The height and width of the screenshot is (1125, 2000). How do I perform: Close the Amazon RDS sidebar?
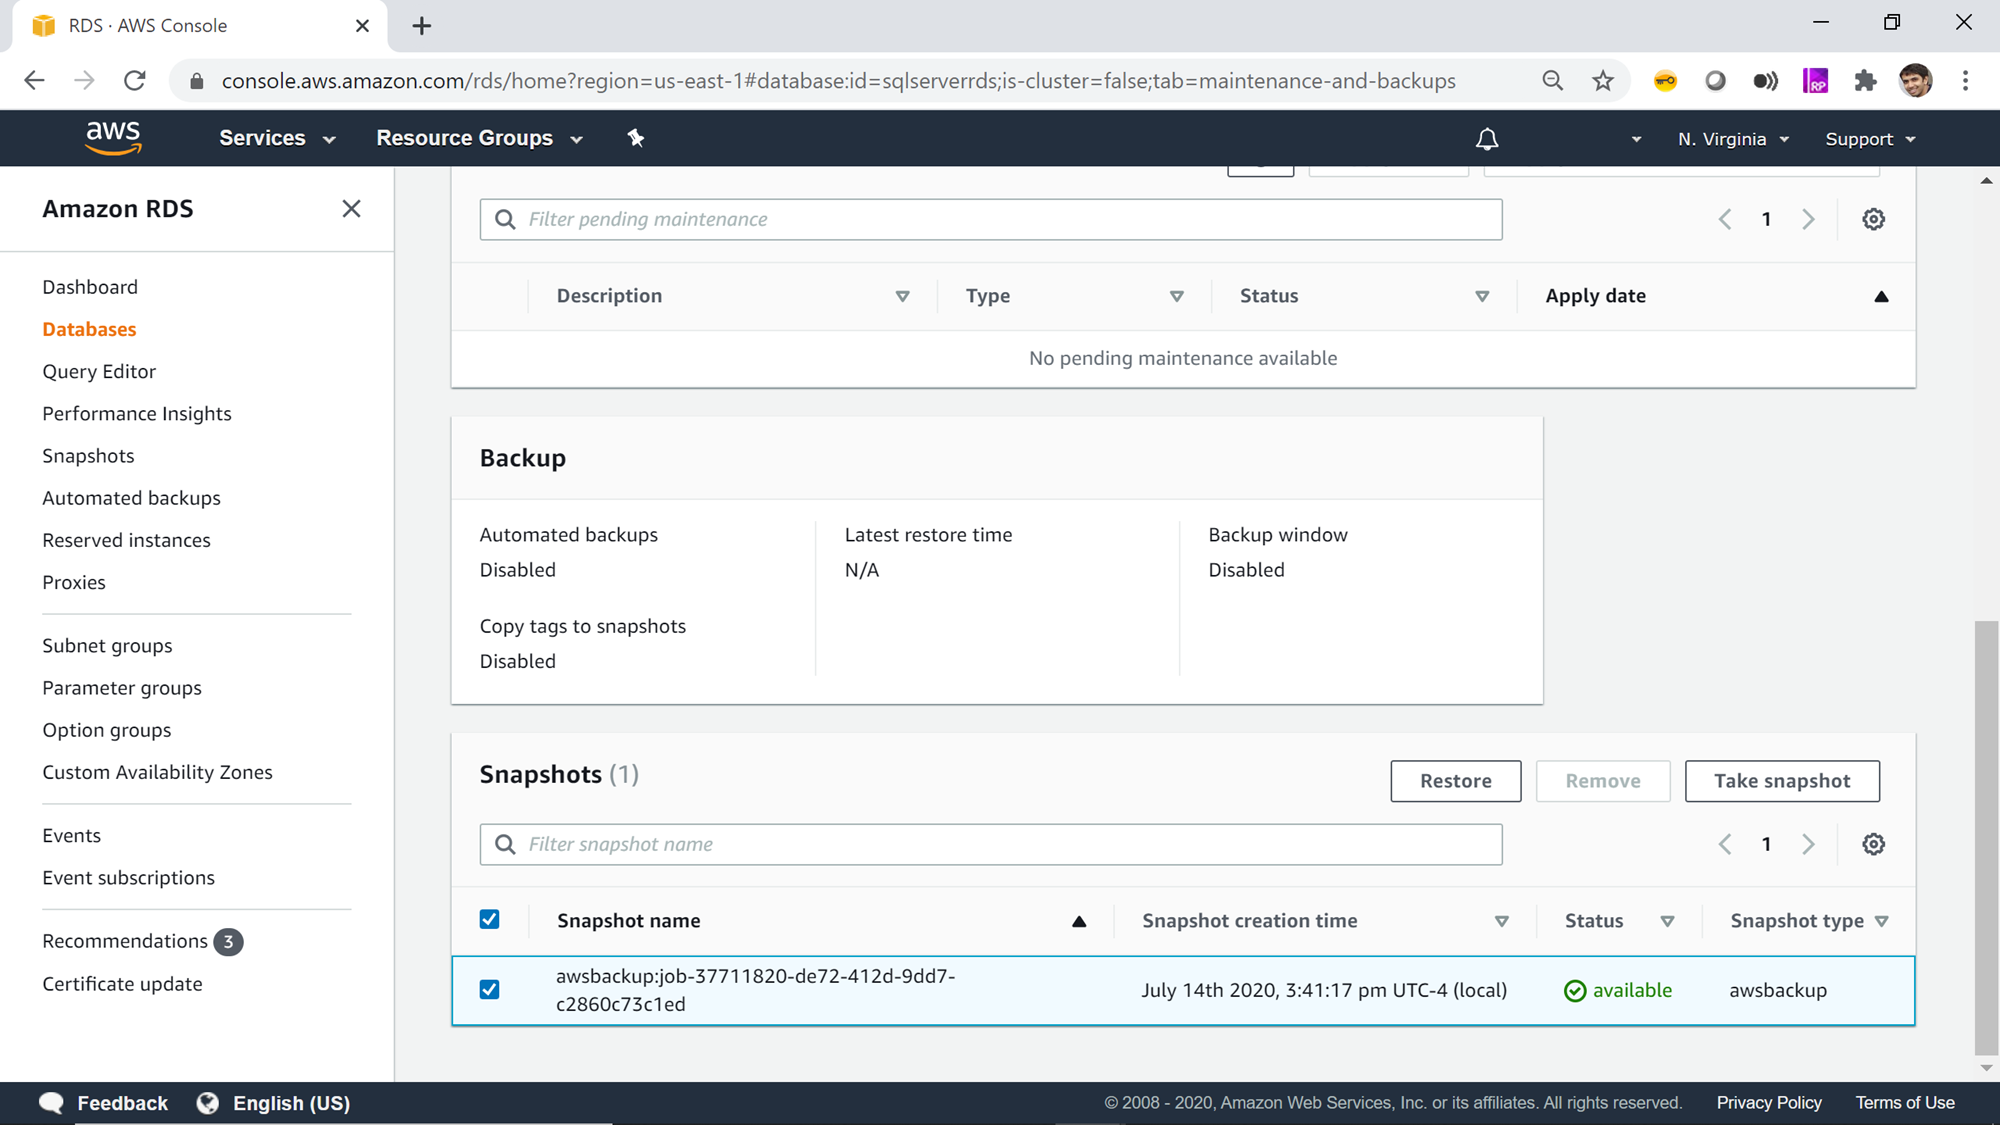351,208
